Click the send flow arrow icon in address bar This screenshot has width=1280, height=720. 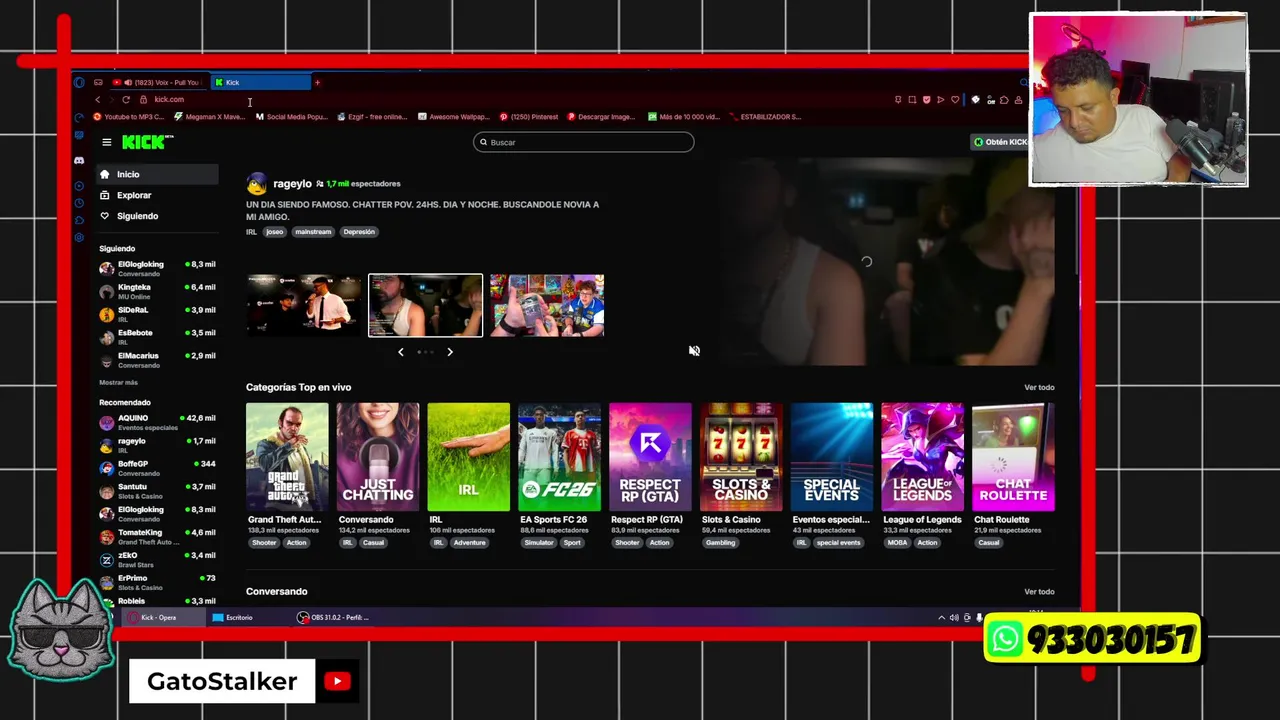pos(940,100)
